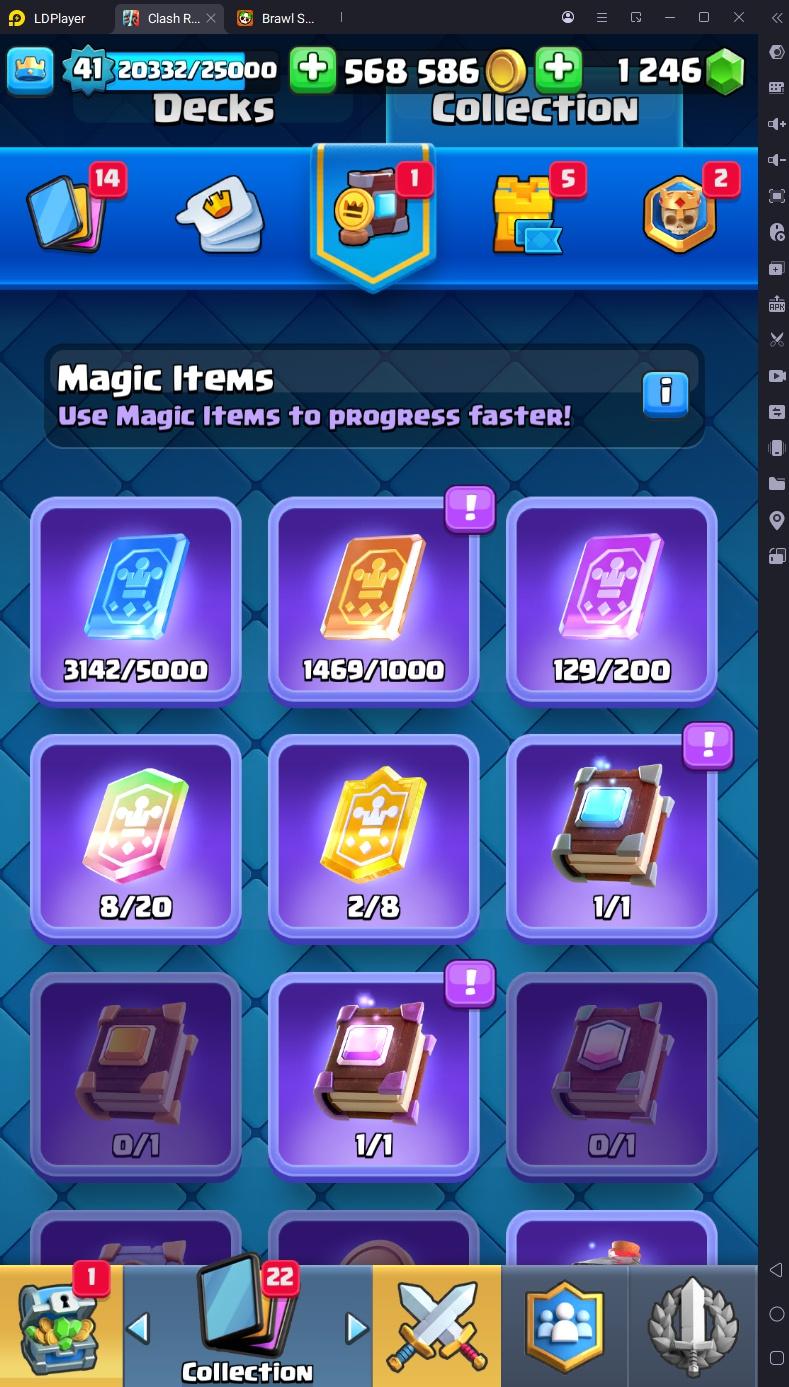Switch to the Collection tab at top
Viewport: 789px width, 1387px height.
pos(535,109)
